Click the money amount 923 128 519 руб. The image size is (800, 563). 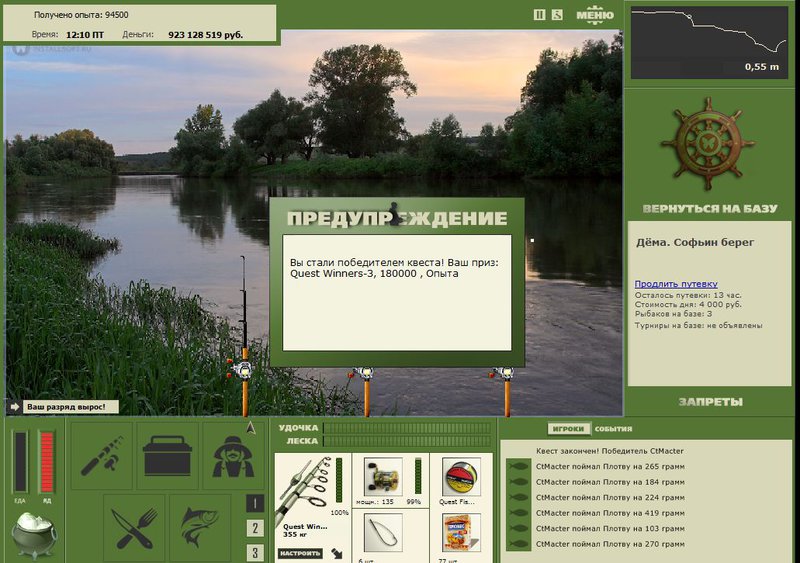click(x=206, y=35)
